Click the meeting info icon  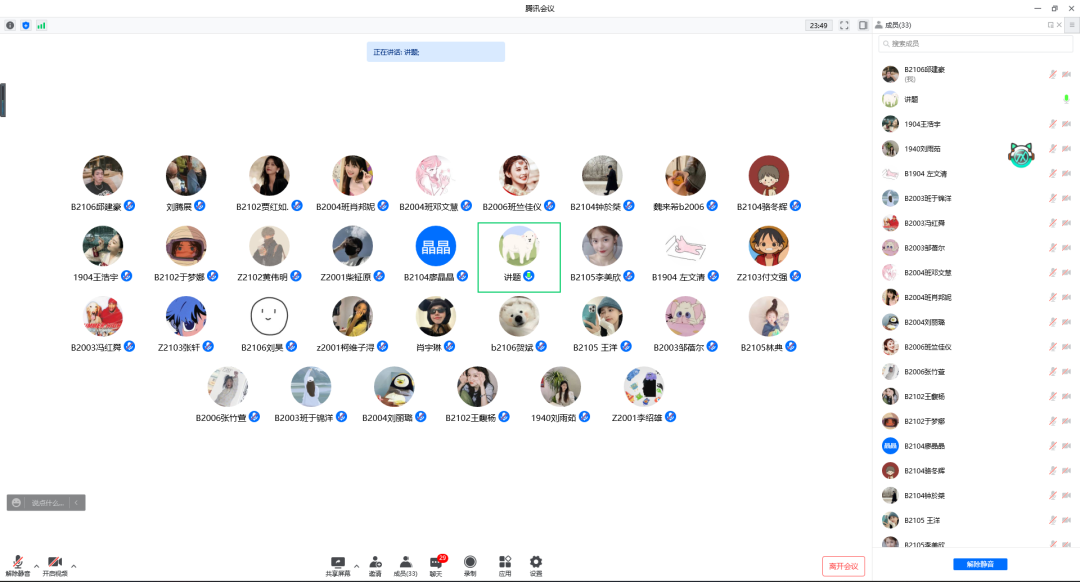[x=10, y=25]
